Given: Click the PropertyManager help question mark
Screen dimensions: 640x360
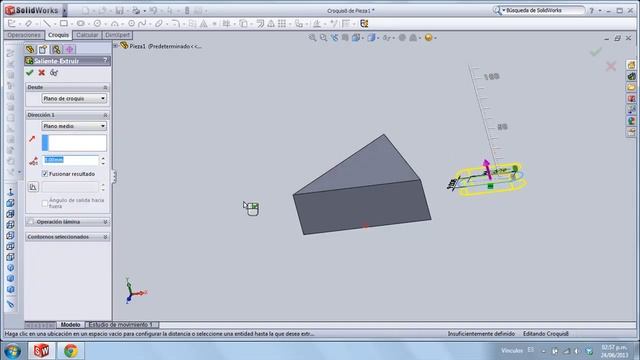Looking at the screenshot, I should coord(105,60).
